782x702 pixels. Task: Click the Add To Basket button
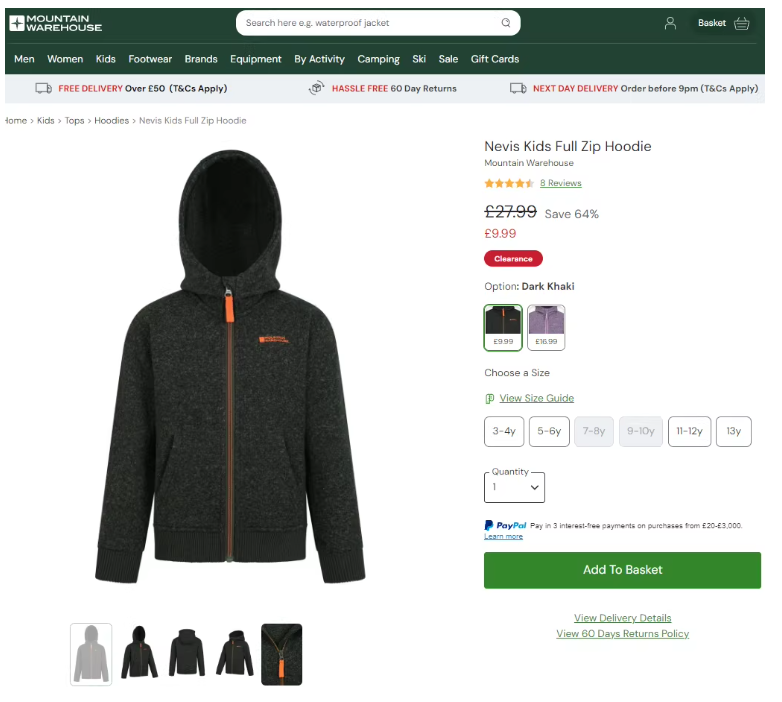click(622, 570)
